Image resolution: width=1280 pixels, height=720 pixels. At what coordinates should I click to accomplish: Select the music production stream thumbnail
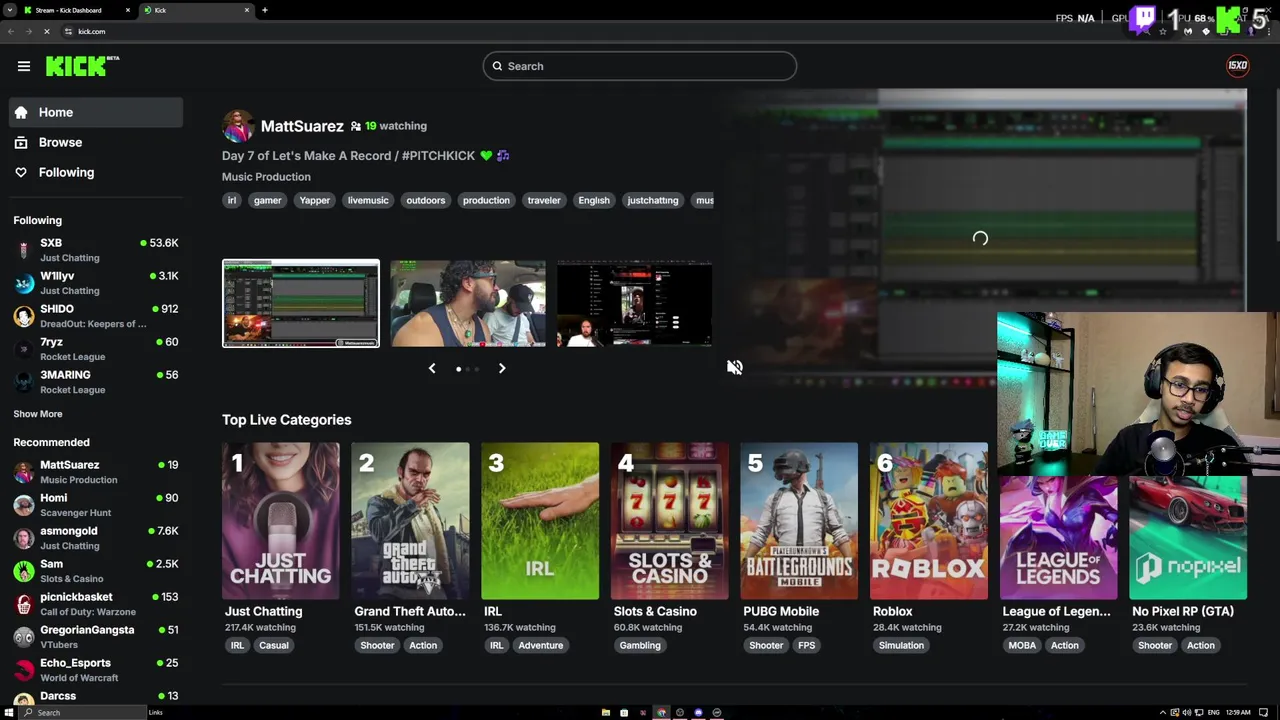pos(301,303)
